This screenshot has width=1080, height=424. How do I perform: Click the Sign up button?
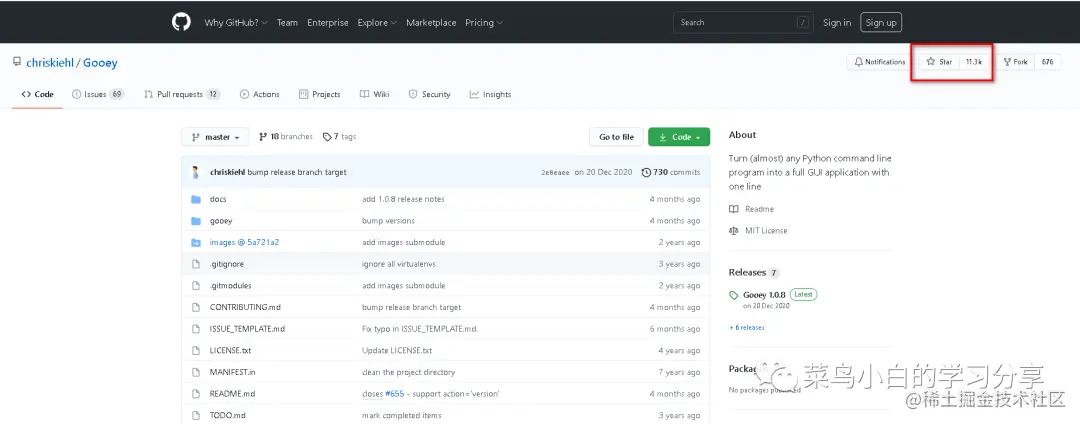click(x=881, y=23)
